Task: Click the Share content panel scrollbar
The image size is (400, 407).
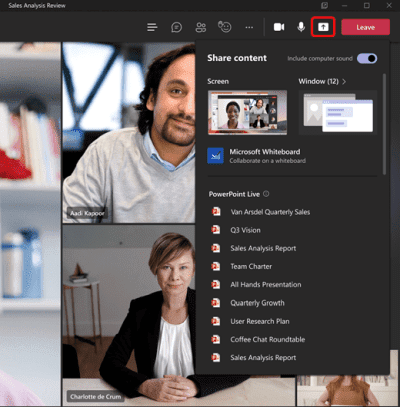Action: [x=384, y=124]
